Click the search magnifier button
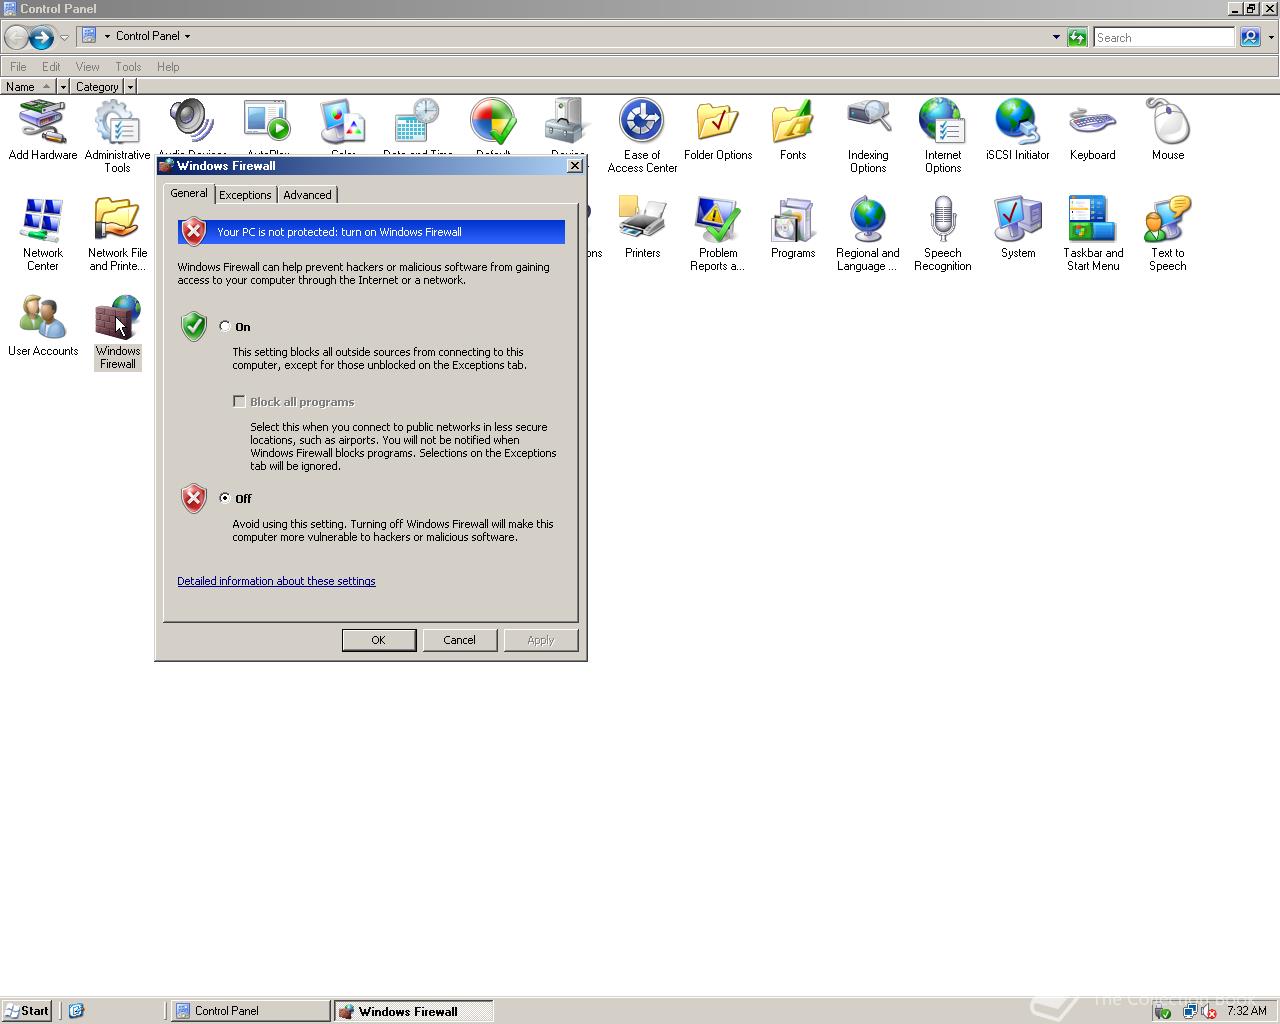The height and width of the screenshot is (1024, 1280). coord(1250,37)
